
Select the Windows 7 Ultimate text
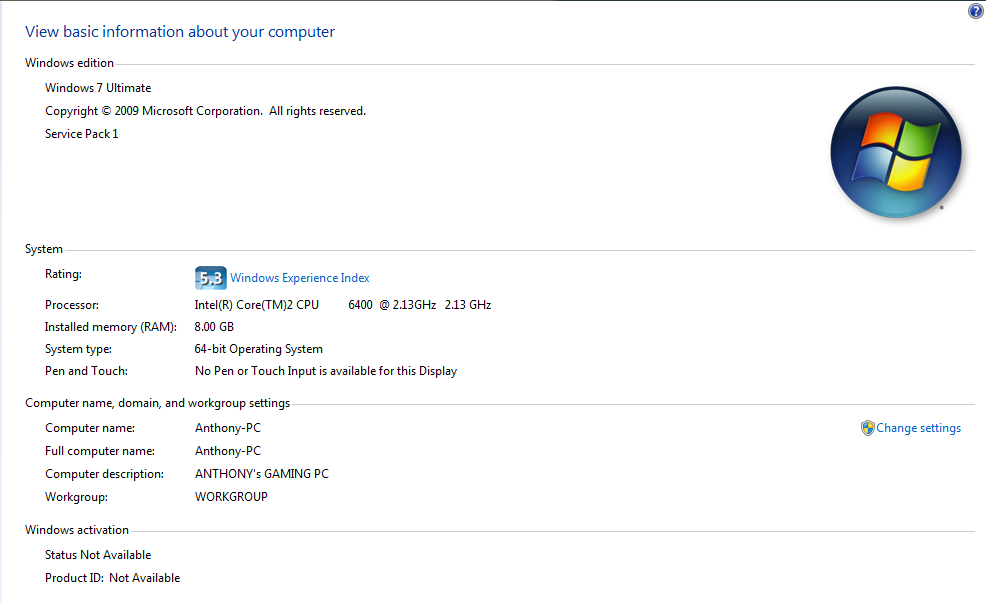click(98, 88)
